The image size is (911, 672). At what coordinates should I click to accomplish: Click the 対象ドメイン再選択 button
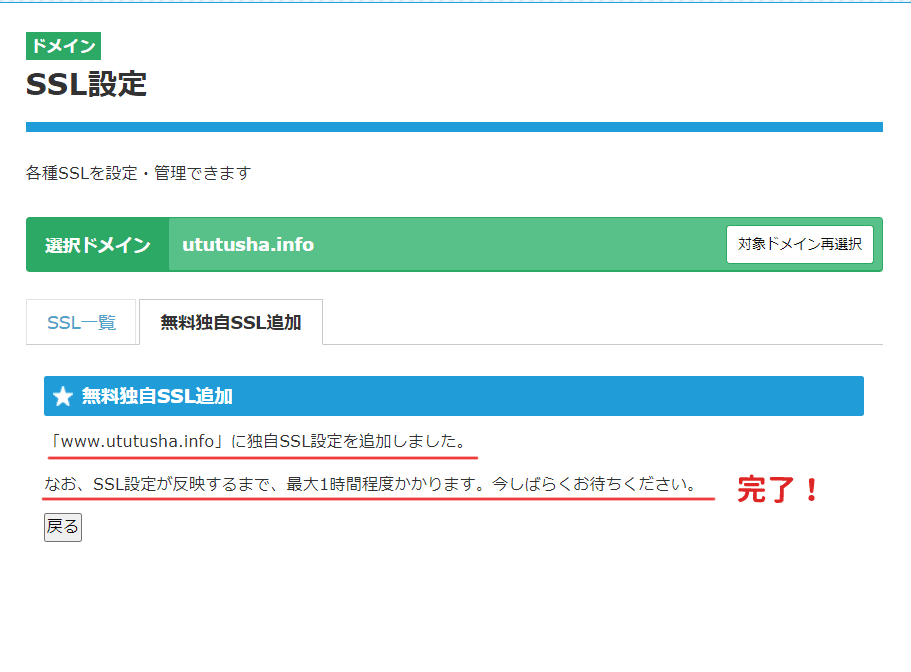[799, 245]
